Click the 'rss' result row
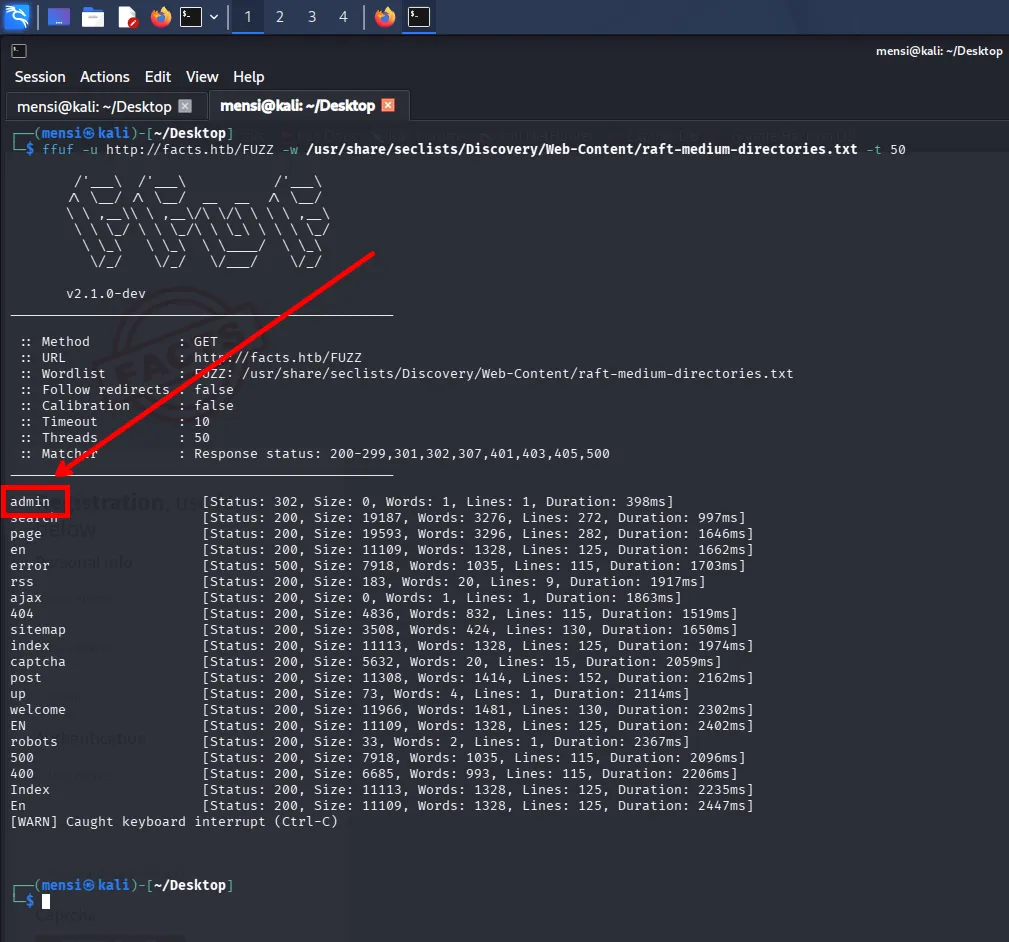 (357, 582)
